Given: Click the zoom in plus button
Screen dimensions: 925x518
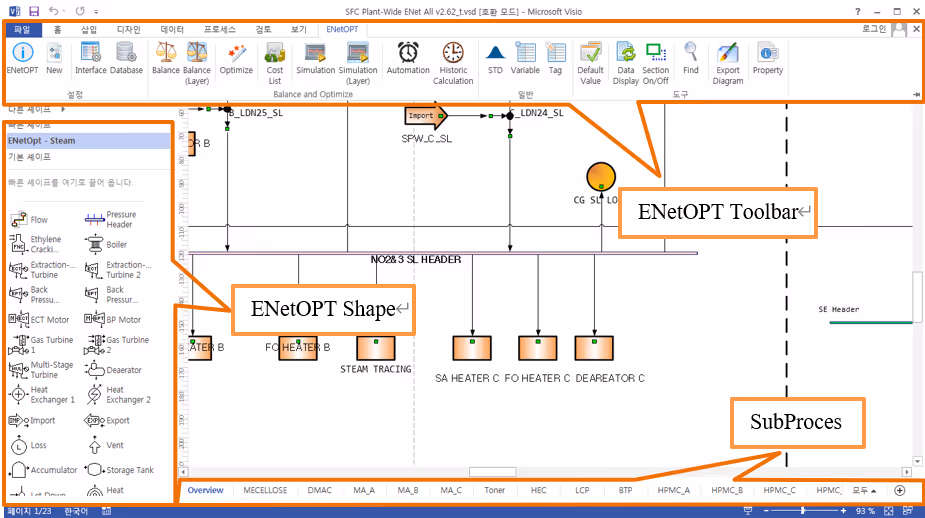Looking at the screenshot, I should pos(843,510).
